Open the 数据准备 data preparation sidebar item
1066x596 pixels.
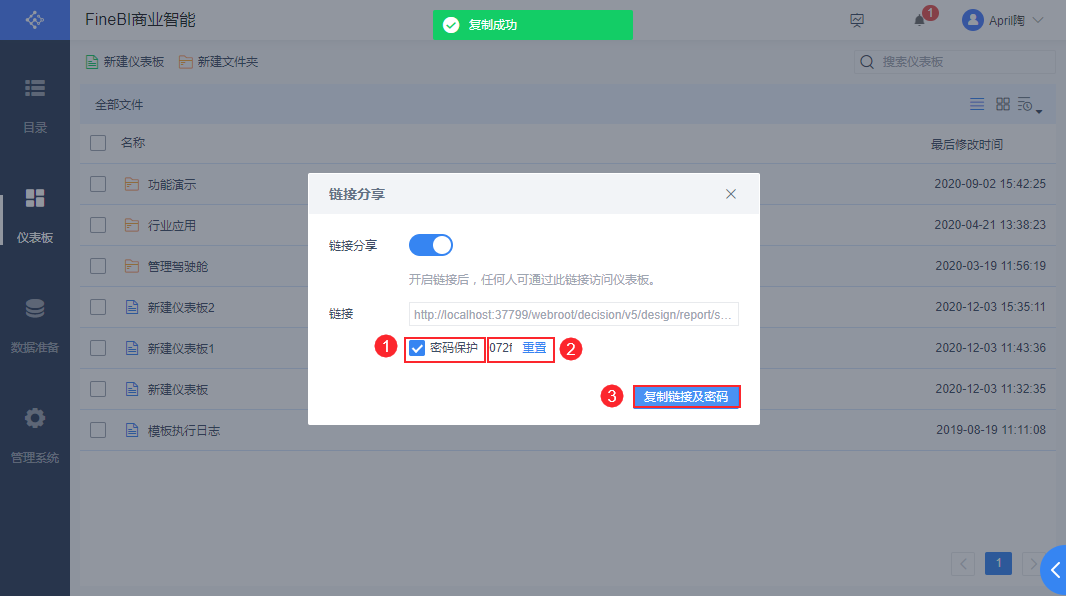(x=35, y=326)
